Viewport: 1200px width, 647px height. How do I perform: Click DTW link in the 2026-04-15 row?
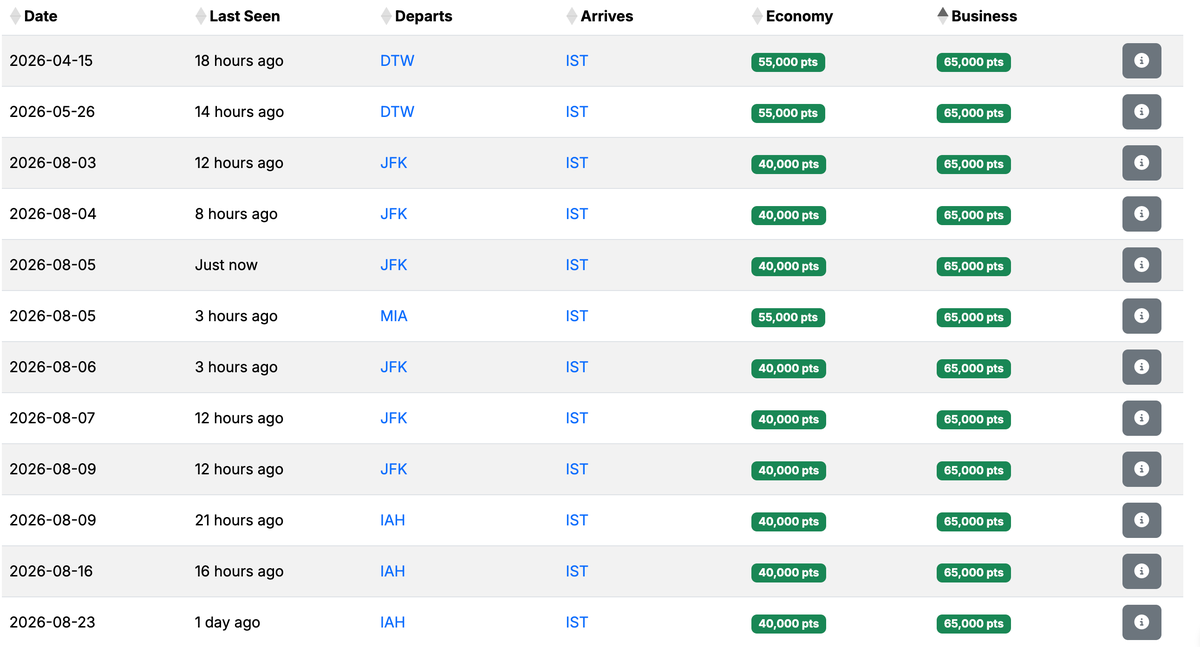(397, 61)
